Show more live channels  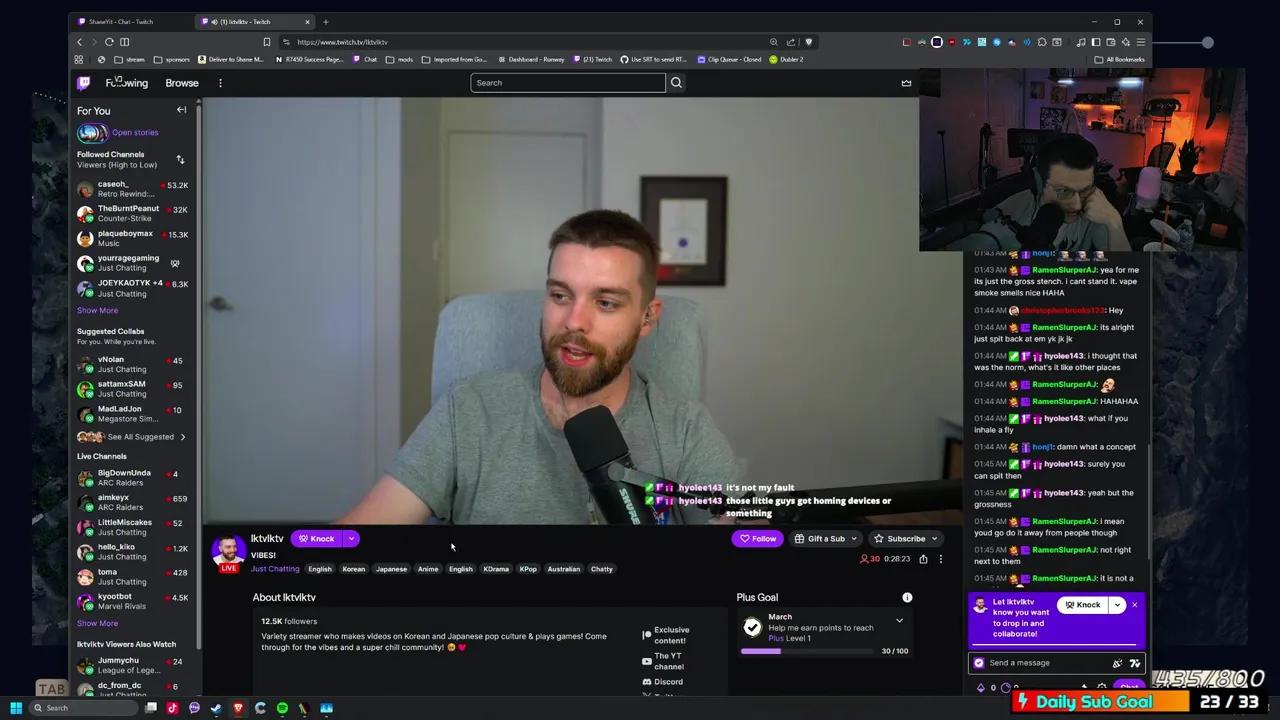tap(97, 623)
